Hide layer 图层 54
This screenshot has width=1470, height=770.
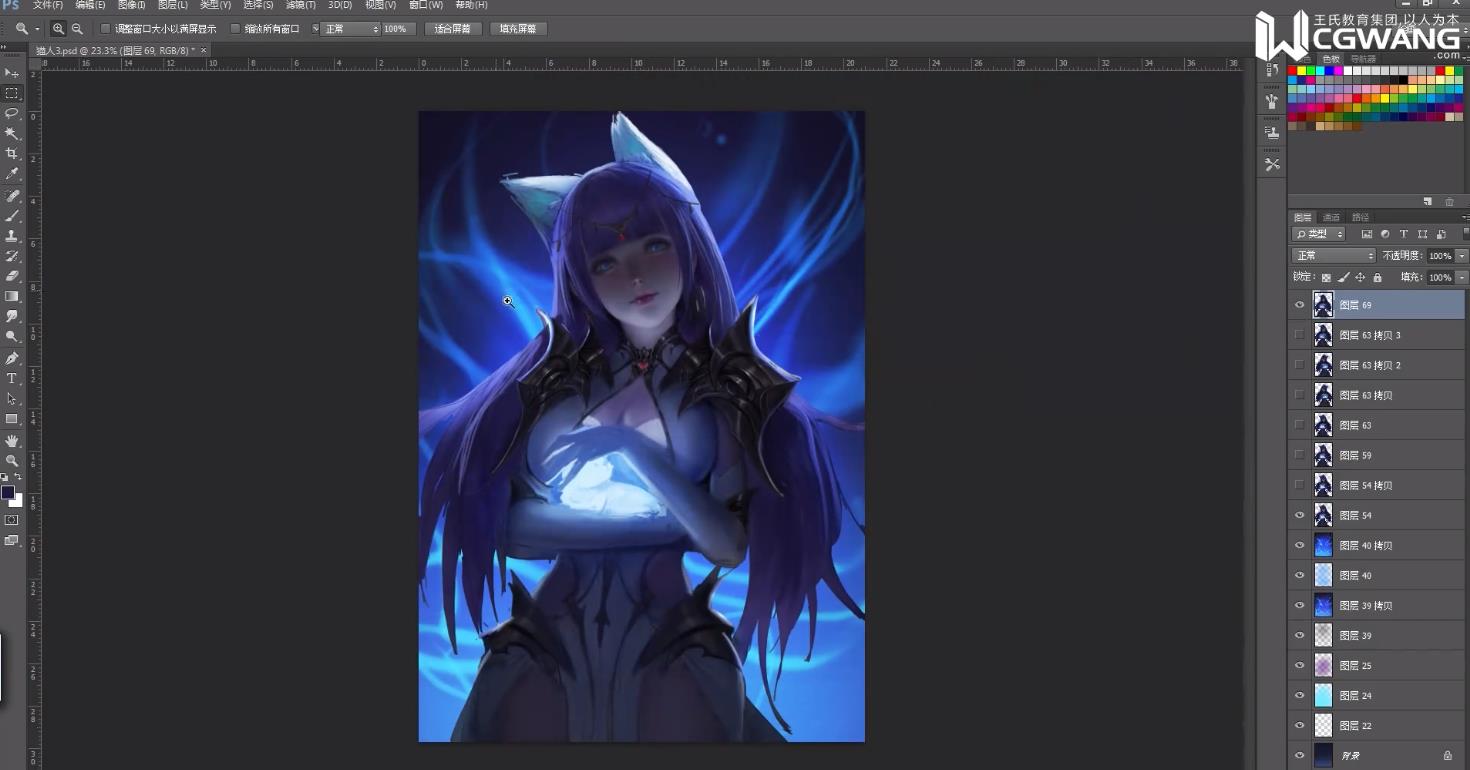[x=1300, y=515]
